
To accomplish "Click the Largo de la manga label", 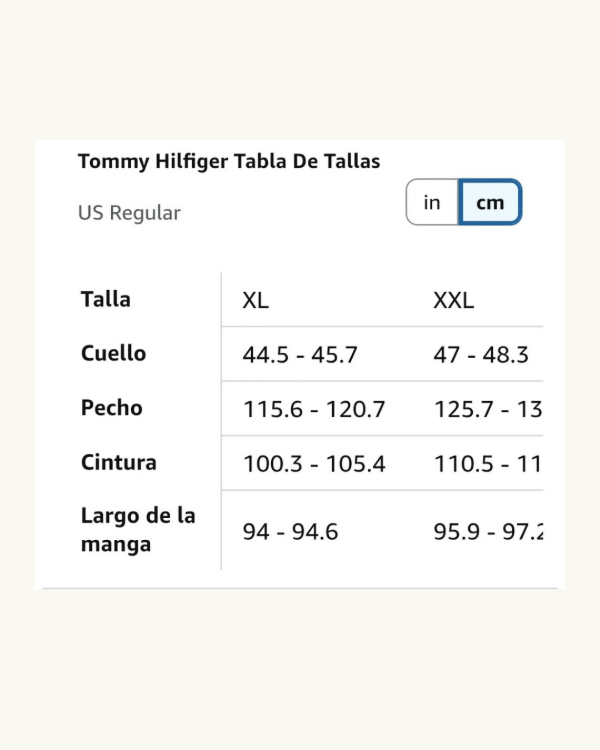I will point(138,530).
